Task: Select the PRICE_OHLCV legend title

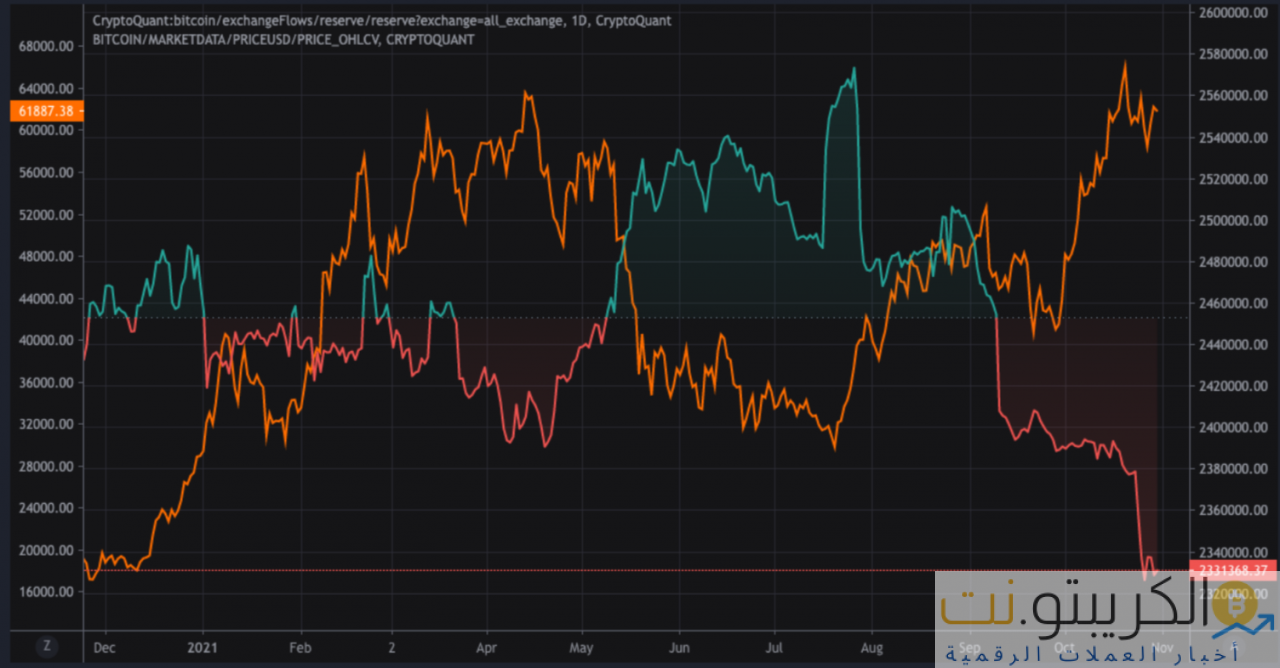Action: pos(283,39)
